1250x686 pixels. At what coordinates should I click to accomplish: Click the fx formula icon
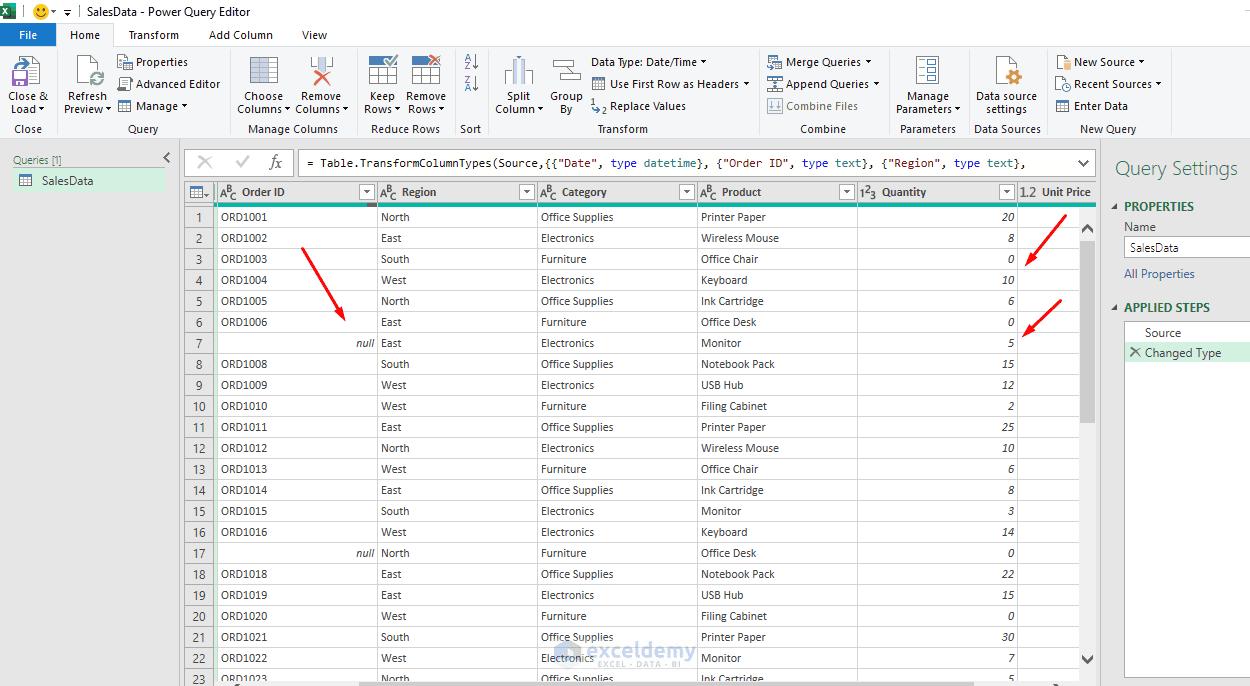[276, 162]
